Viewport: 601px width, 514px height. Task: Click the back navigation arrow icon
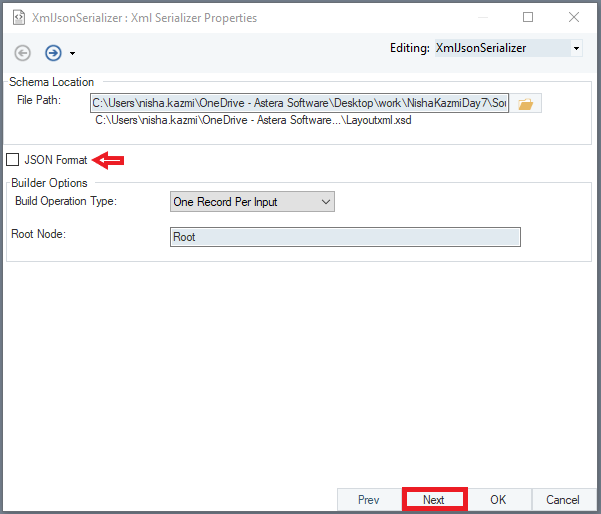click(x=23, y=53)
